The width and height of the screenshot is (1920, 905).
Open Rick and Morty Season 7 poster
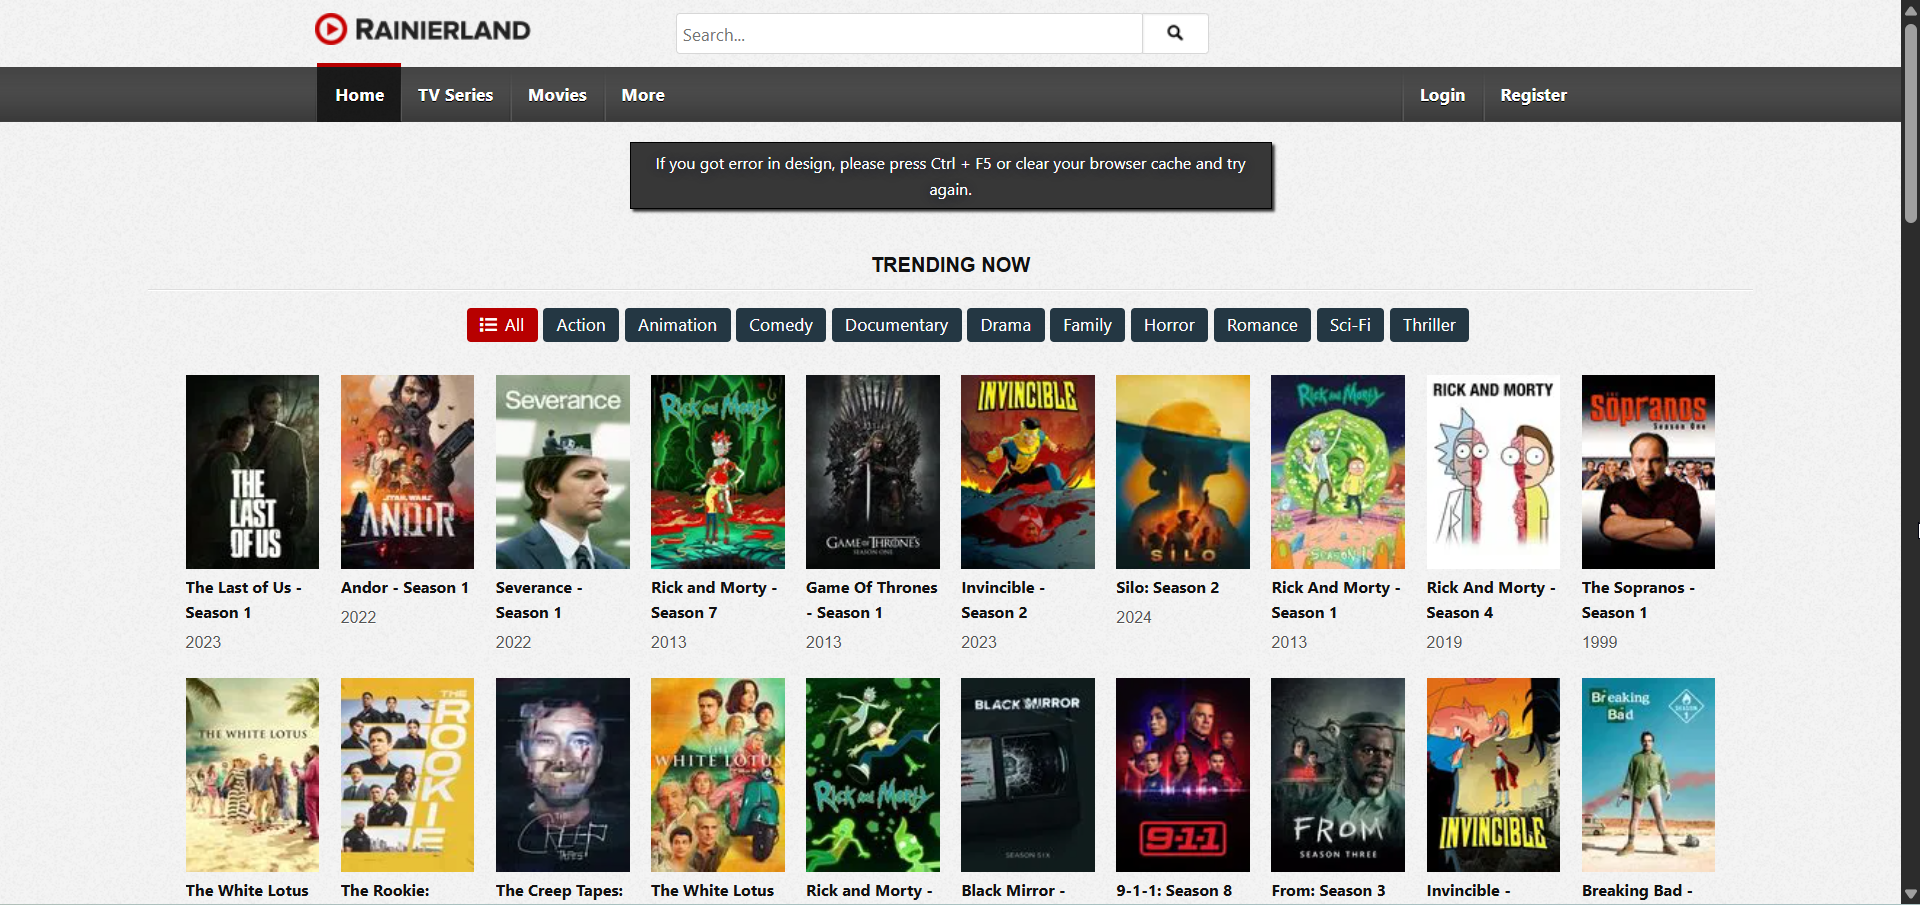[718, 472]
